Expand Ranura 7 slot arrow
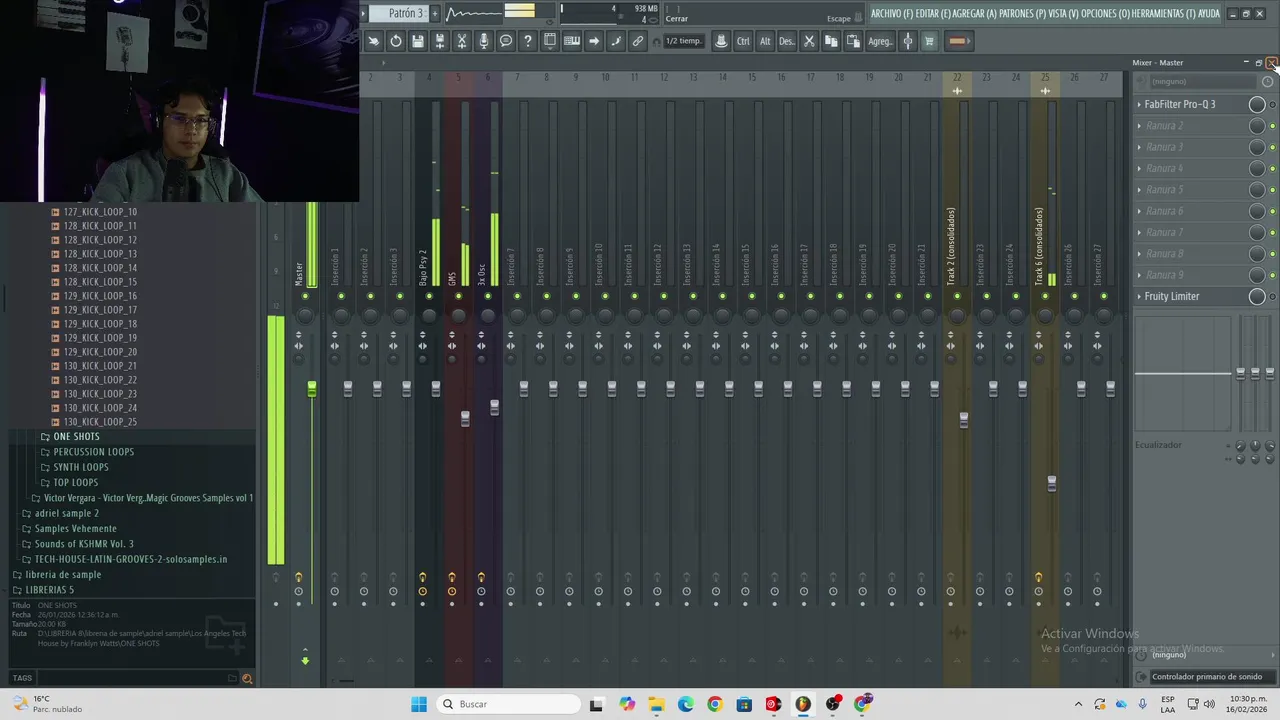 pos(1139,232)
